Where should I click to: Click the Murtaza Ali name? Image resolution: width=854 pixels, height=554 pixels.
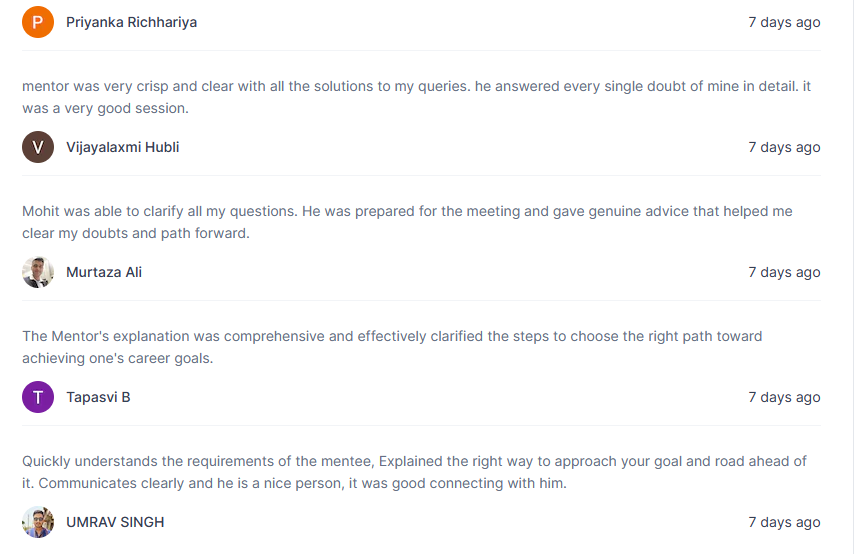(x=104, y=272)
